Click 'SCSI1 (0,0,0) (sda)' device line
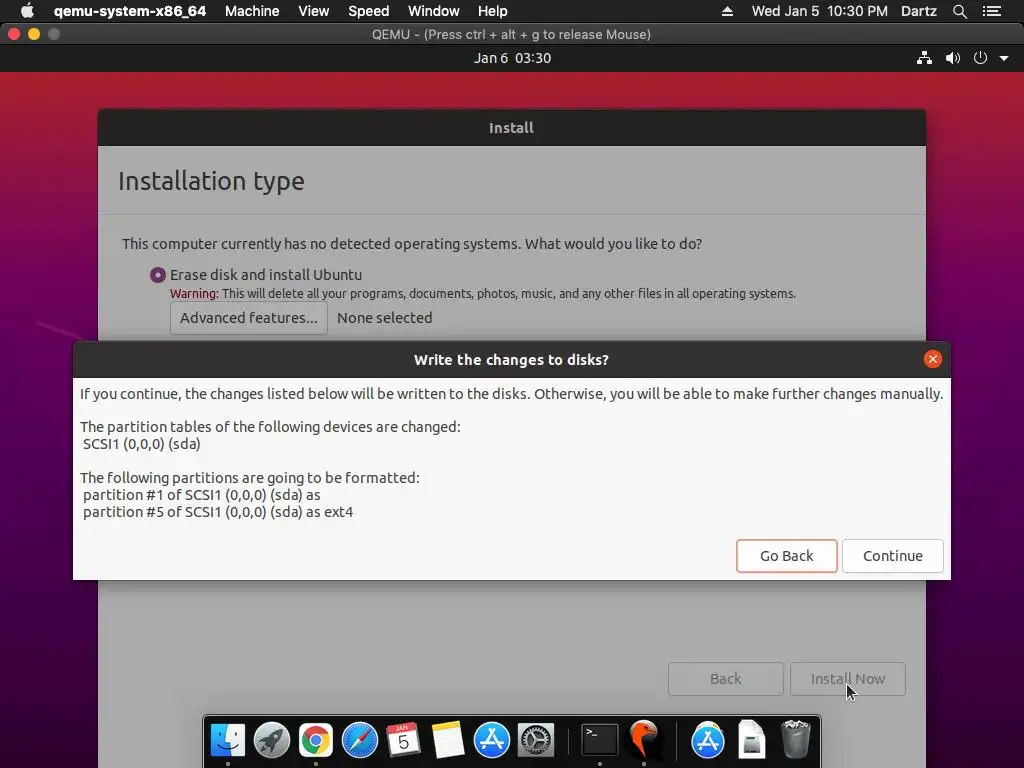 (142, 444)
